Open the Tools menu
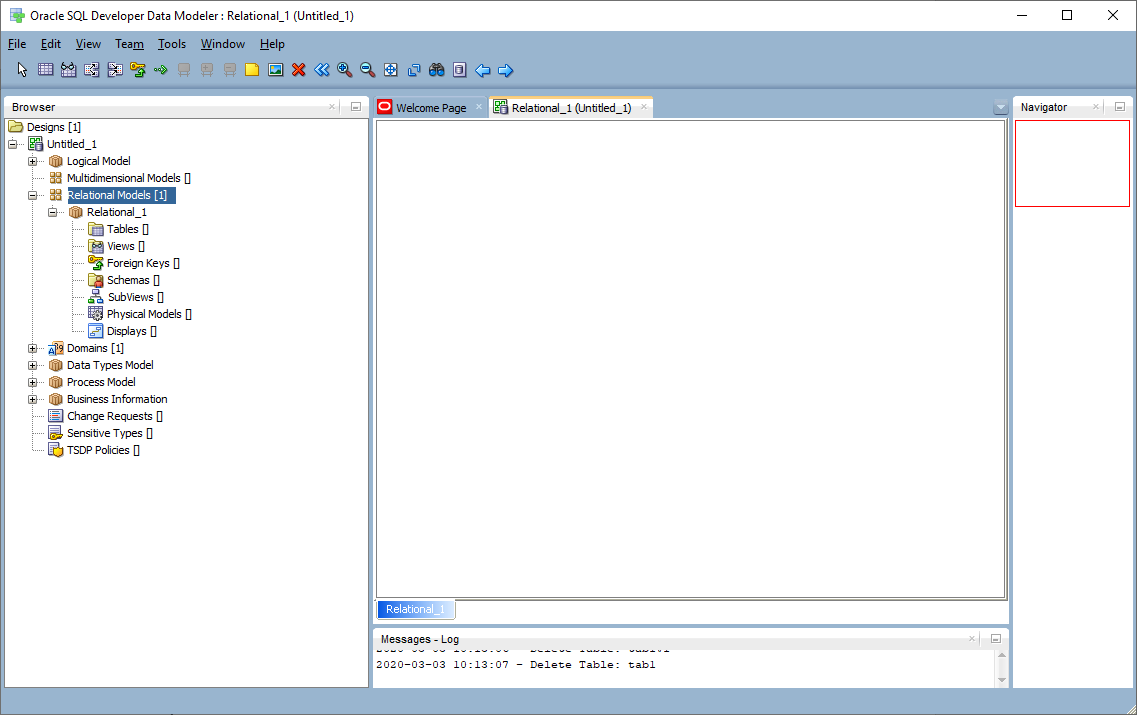The image size is (1137, 715). 172,44
